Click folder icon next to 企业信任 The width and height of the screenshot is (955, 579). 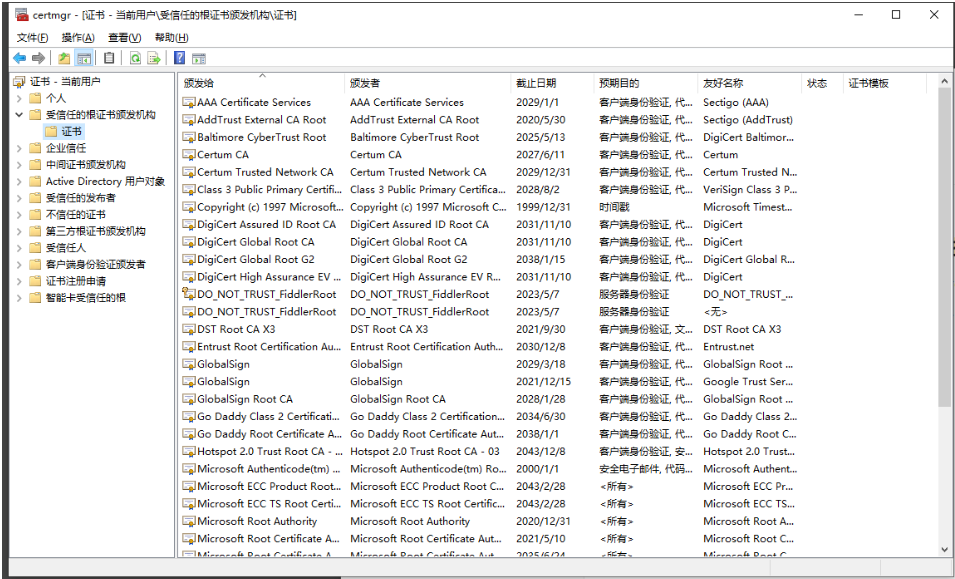click(x=35, y=148)
